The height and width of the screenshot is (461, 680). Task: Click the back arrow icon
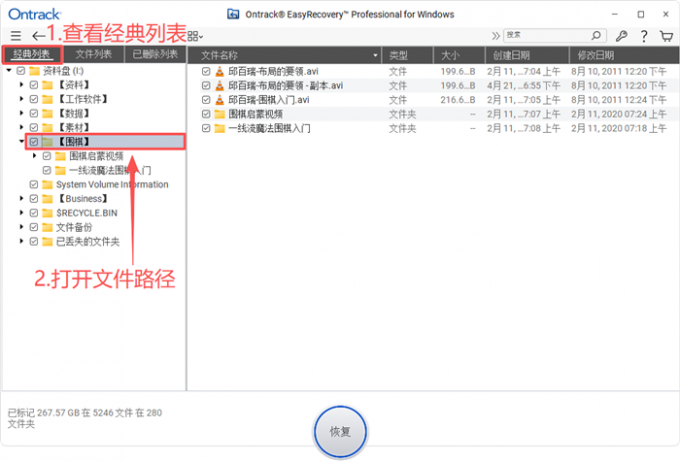[38, 36]
